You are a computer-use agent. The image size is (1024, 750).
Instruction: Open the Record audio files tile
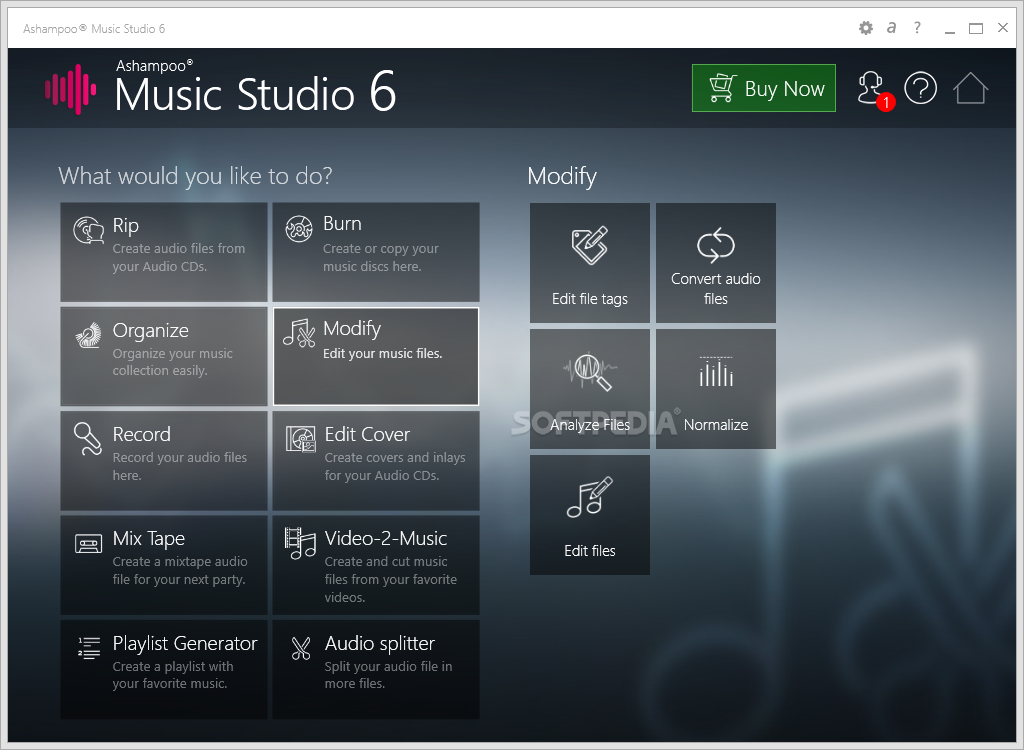(164, 461)
